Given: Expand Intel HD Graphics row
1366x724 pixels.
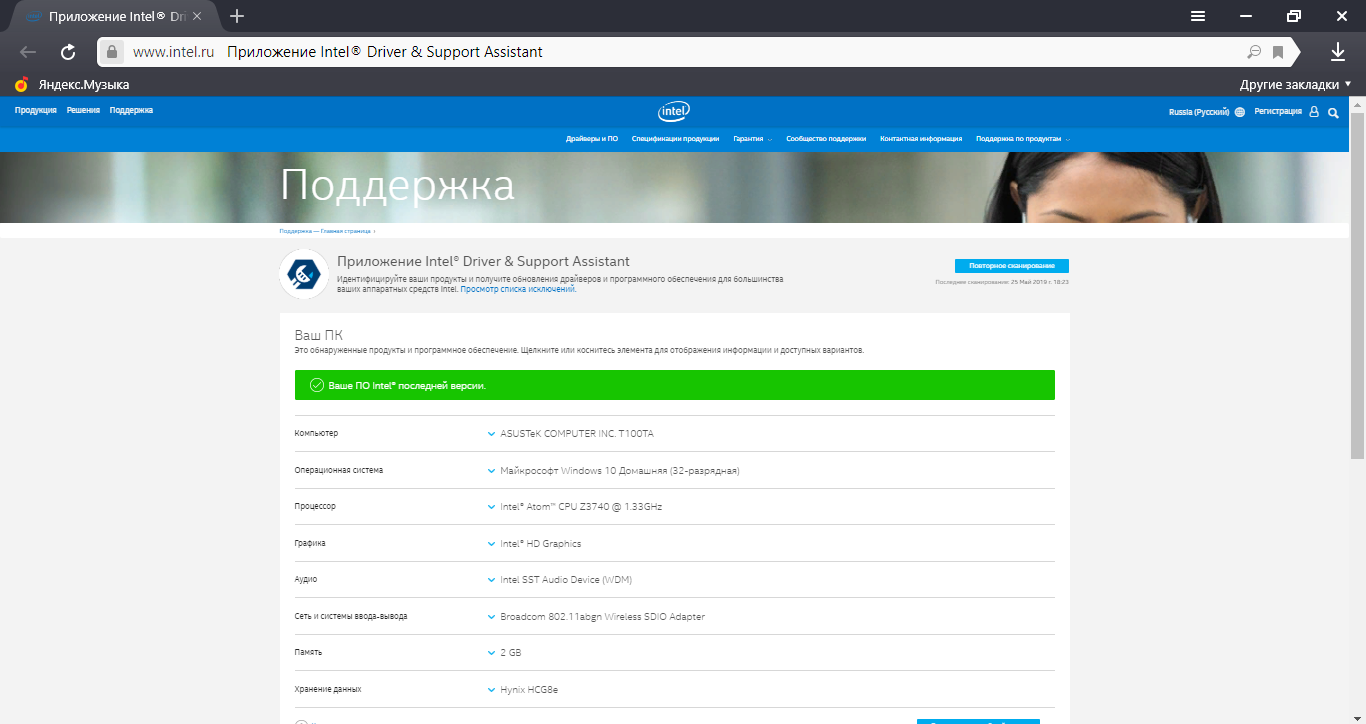Looking at the screenshot, I should tap(674, 543).
